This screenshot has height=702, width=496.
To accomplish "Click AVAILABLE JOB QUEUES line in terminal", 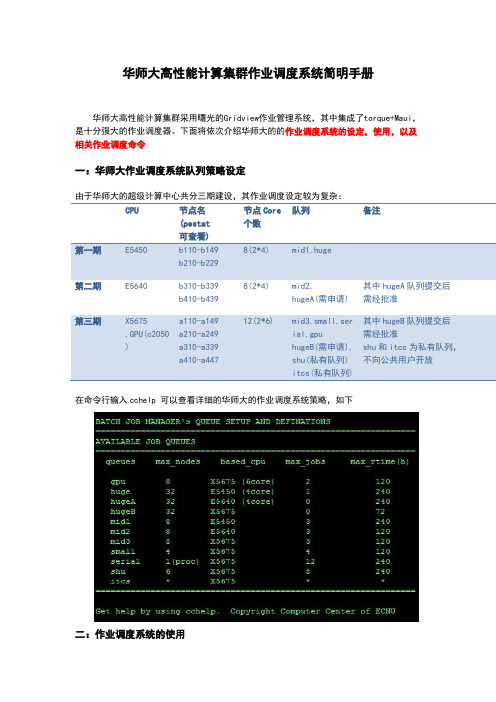I will [145, 441].
